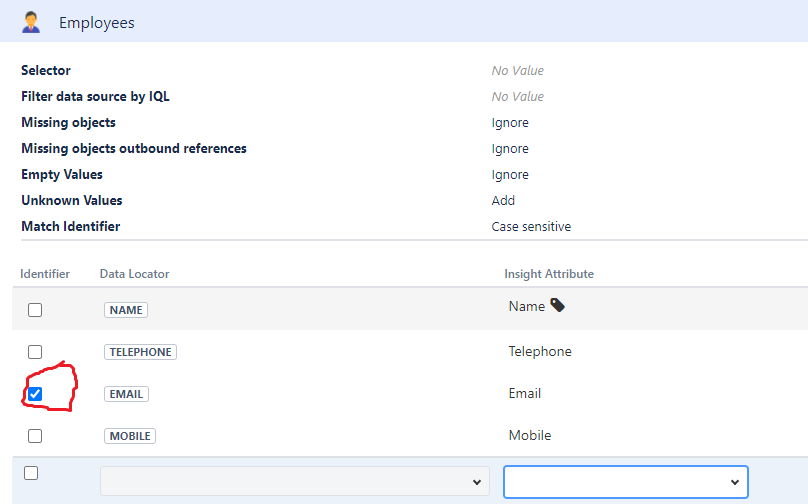Click the NAME data locator tag

126,310
